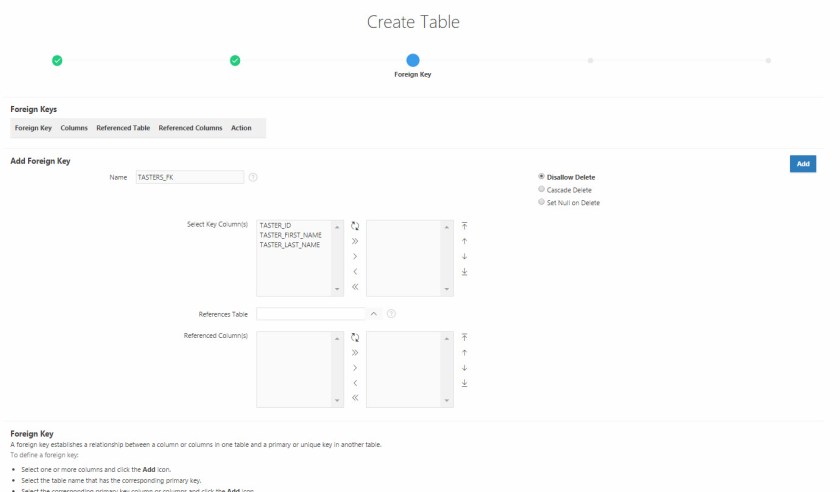The width and height of the screenshot is (840, 492).
Task: Click Move All icon in Referenced Columns shuttle
Action: pos(355,352)
